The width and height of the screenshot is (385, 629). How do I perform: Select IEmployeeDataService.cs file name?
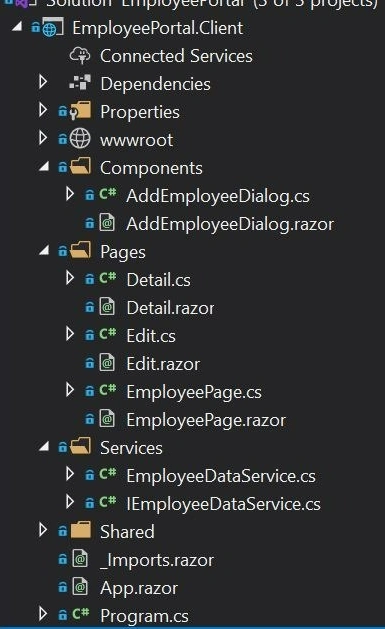click(x=224, y=504)
